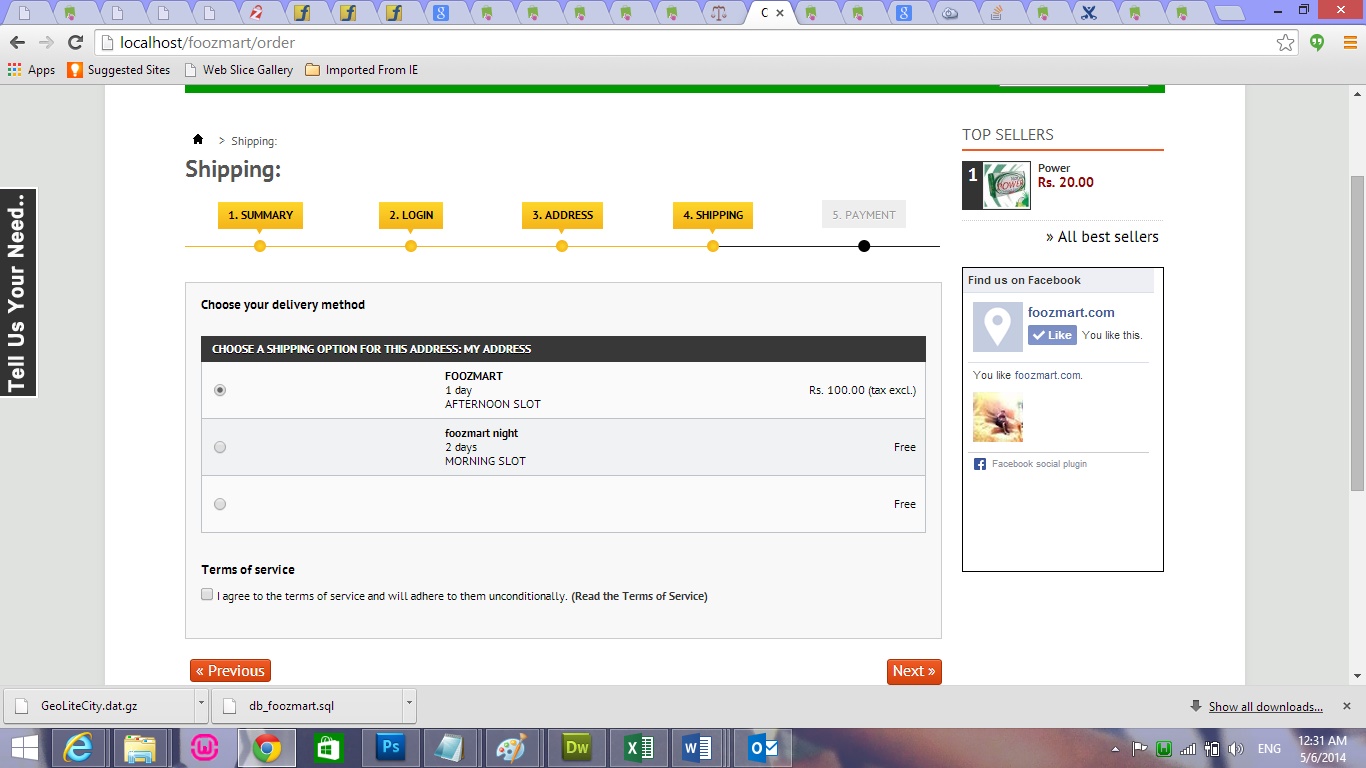This screenshot has width=1366, height=768.
Task: Open Excel from the taskbar
Action: click(637, 748)
